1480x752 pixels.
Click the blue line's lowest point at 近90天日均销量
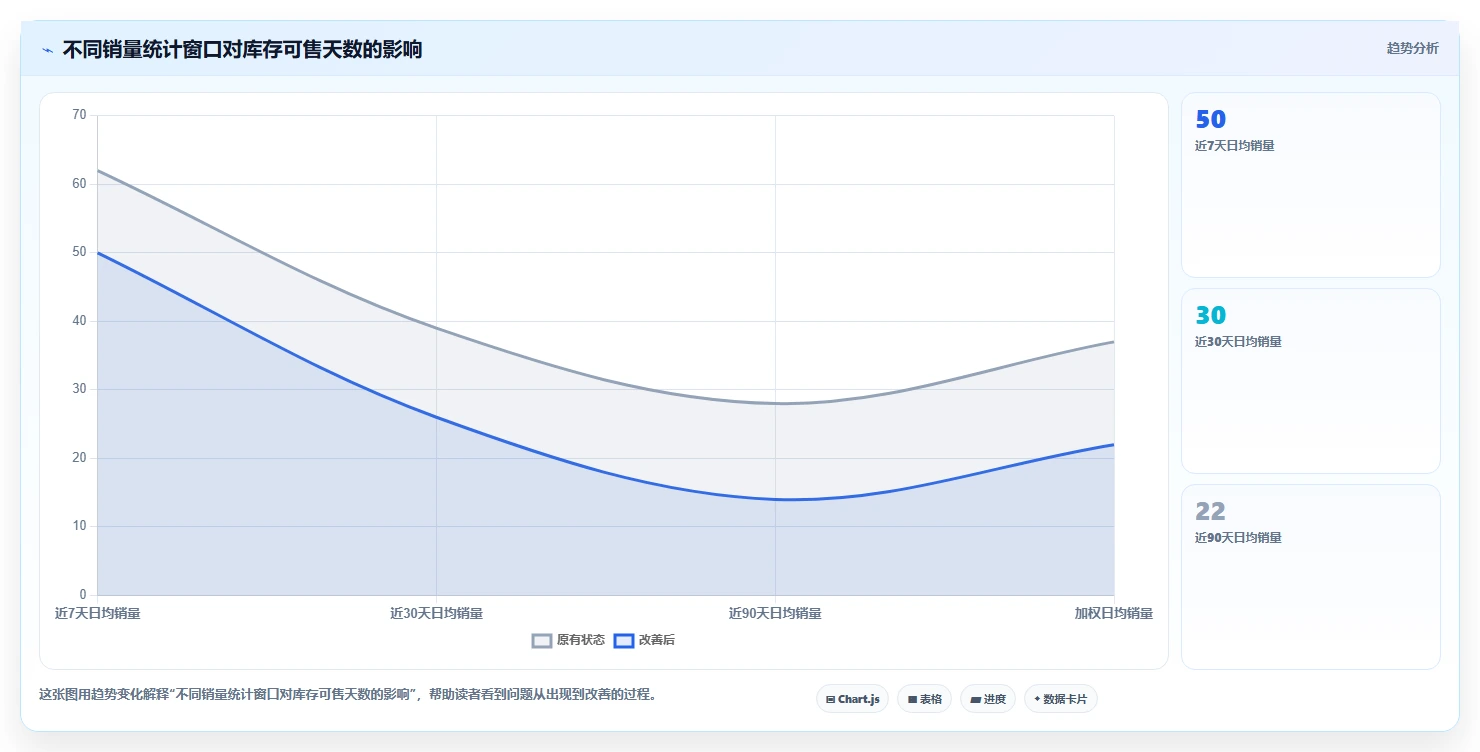pyautogui.click(x=775, y=499)
